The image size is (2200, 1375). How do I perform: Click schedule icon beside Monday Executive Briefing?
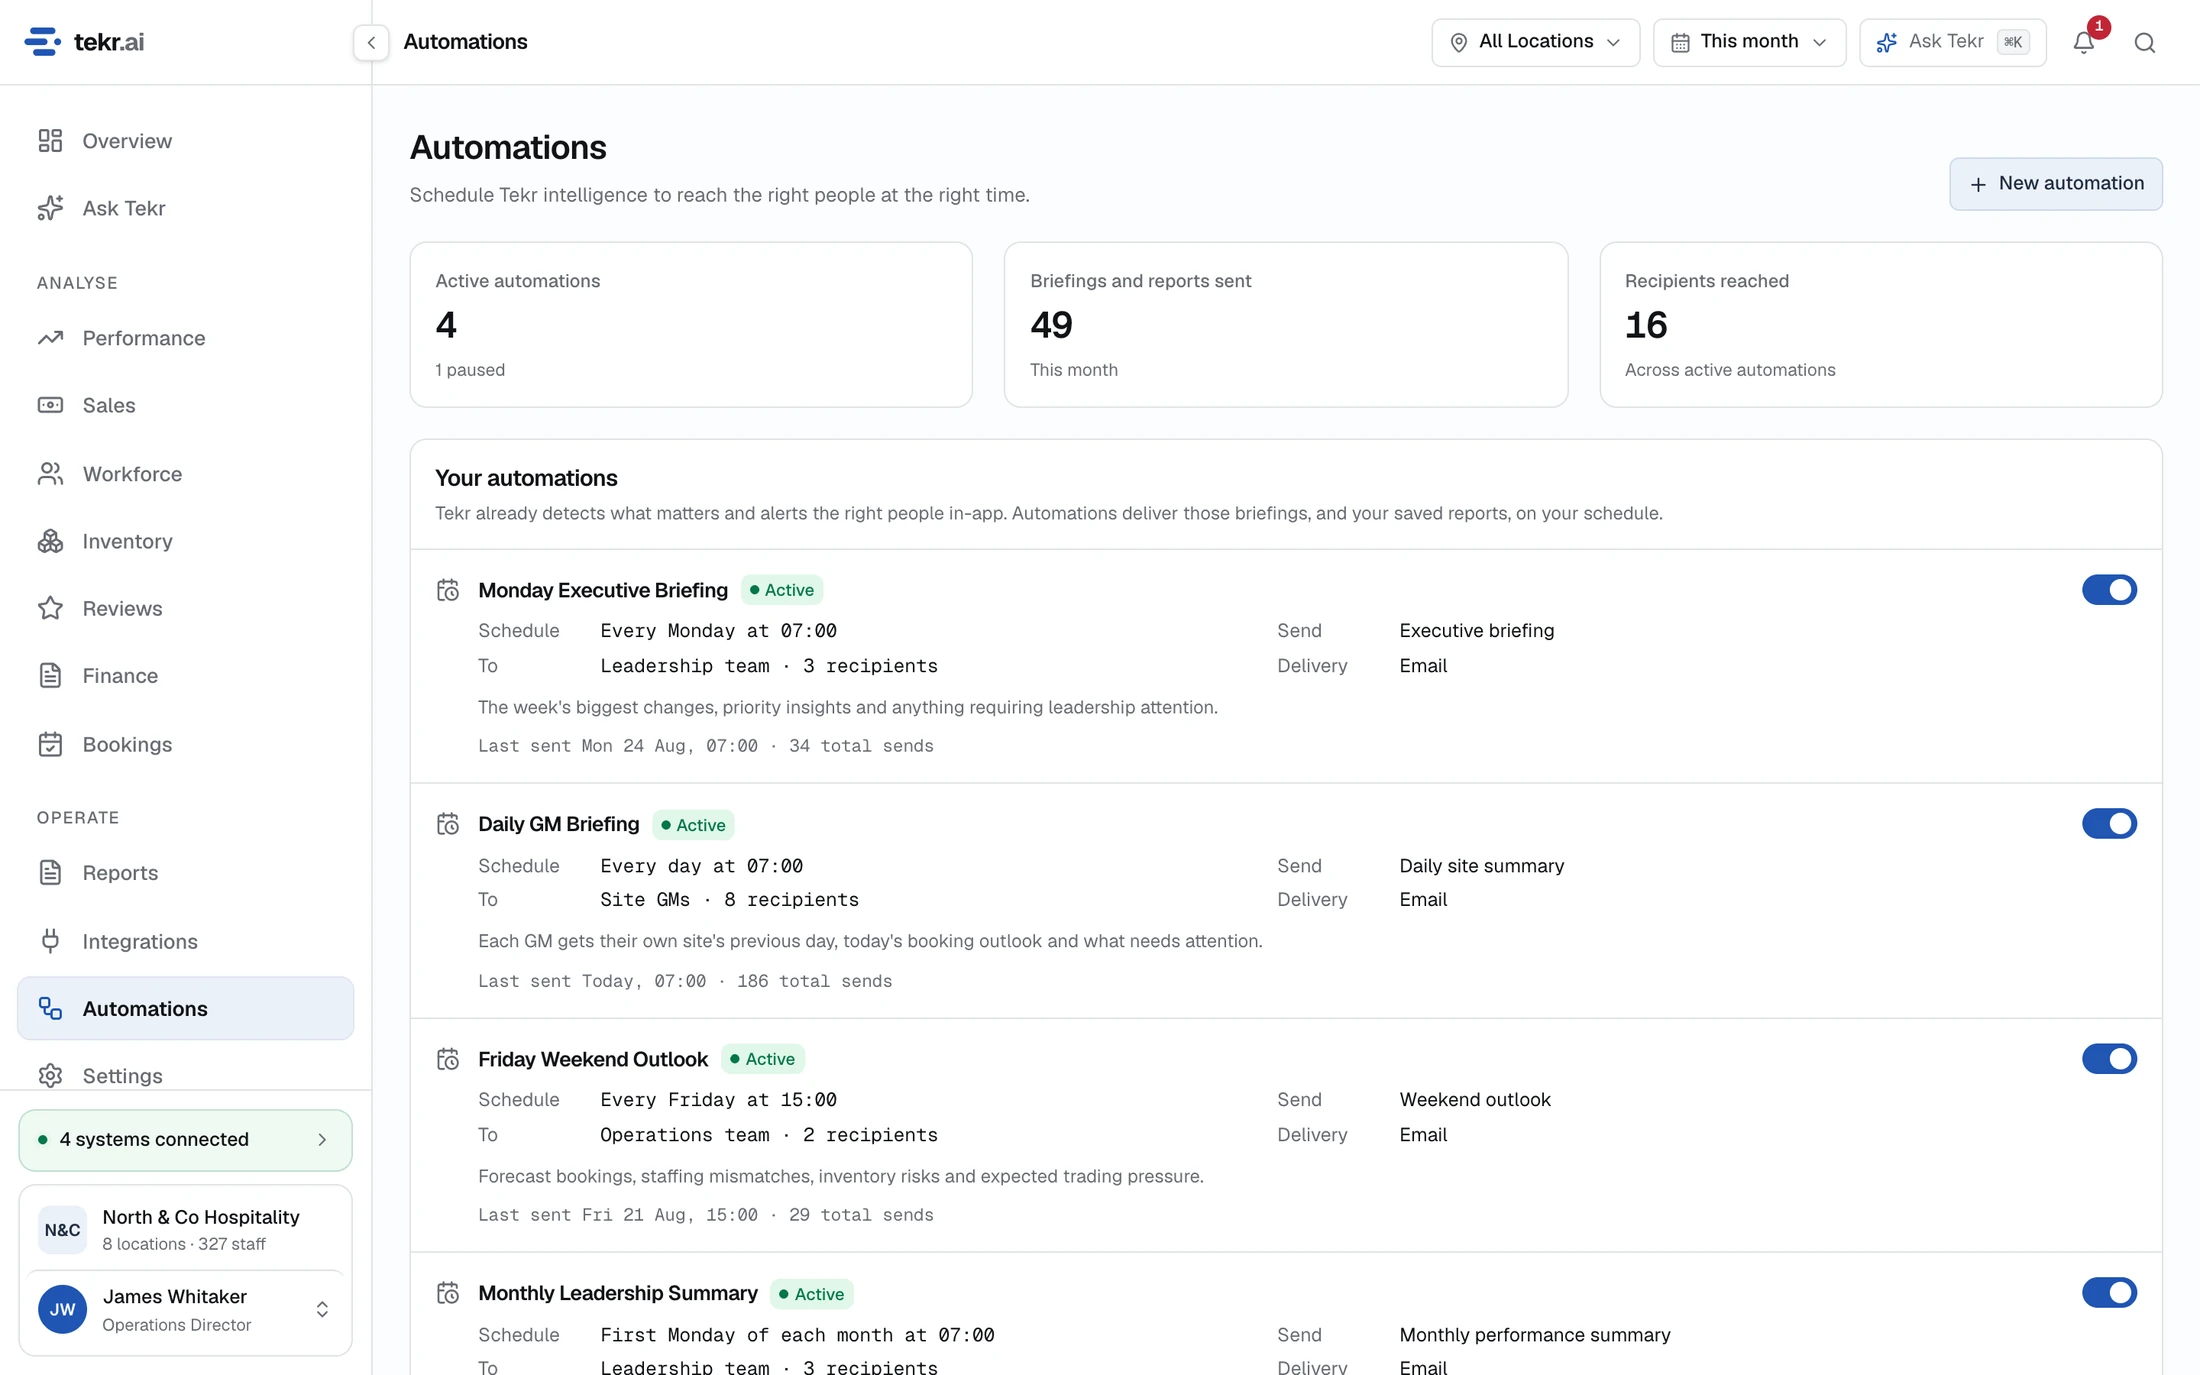click(x=448, y=590)
